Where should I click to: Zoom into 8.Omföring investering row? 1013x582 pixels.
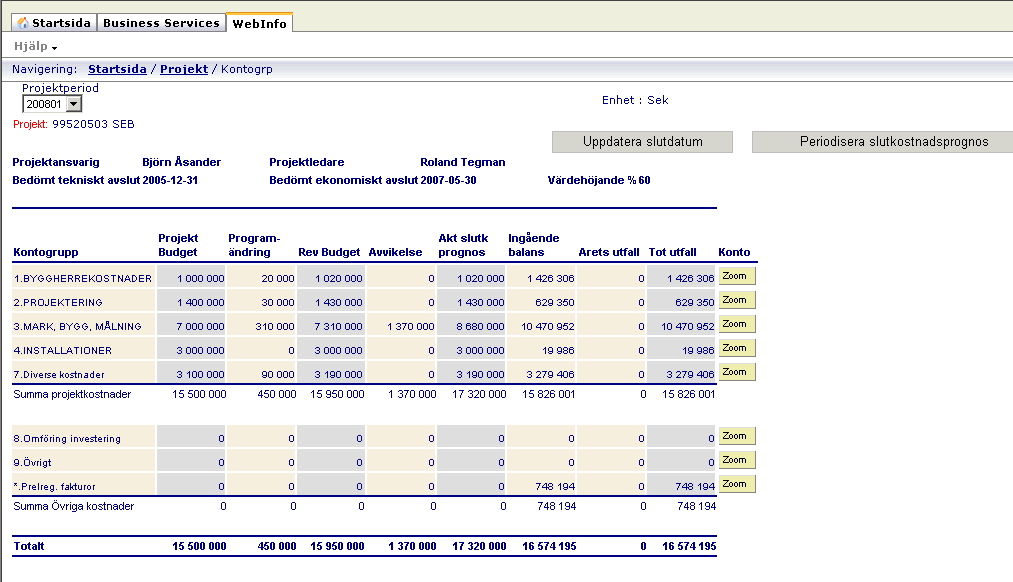click(736, 436)
